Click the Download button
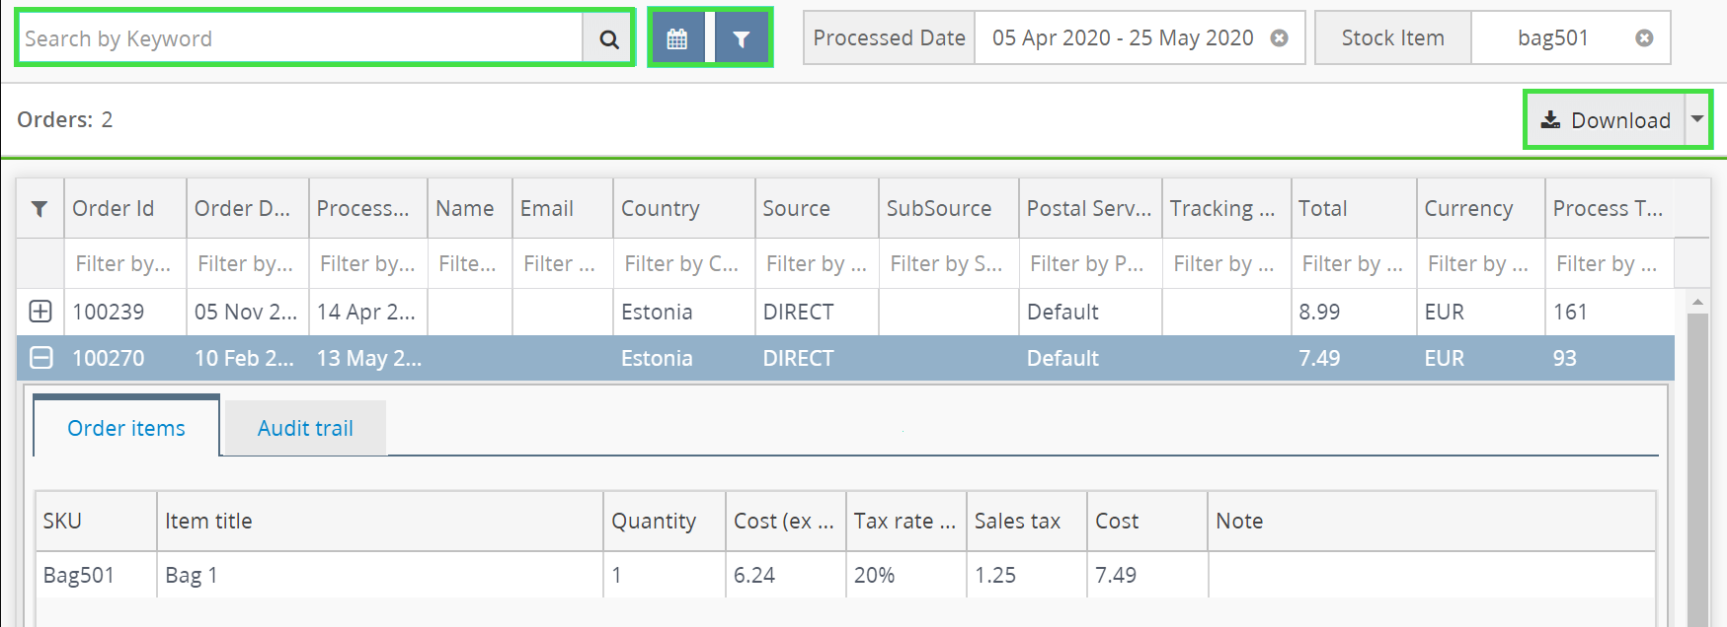The width and height of the screenshot is (1727, 627). coord(1606,120)
